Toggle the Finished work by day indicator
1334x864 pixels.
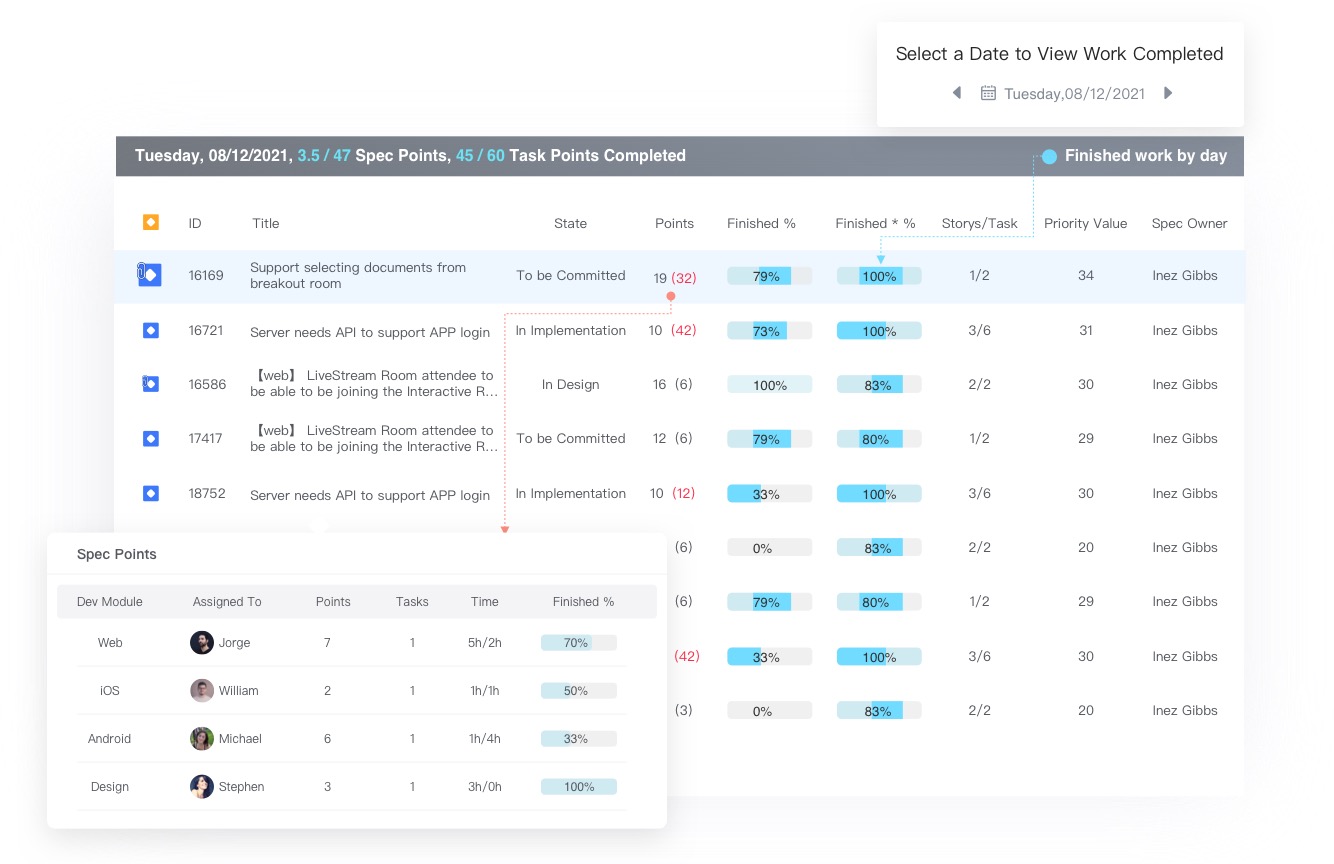click(x=1049, y=156)
